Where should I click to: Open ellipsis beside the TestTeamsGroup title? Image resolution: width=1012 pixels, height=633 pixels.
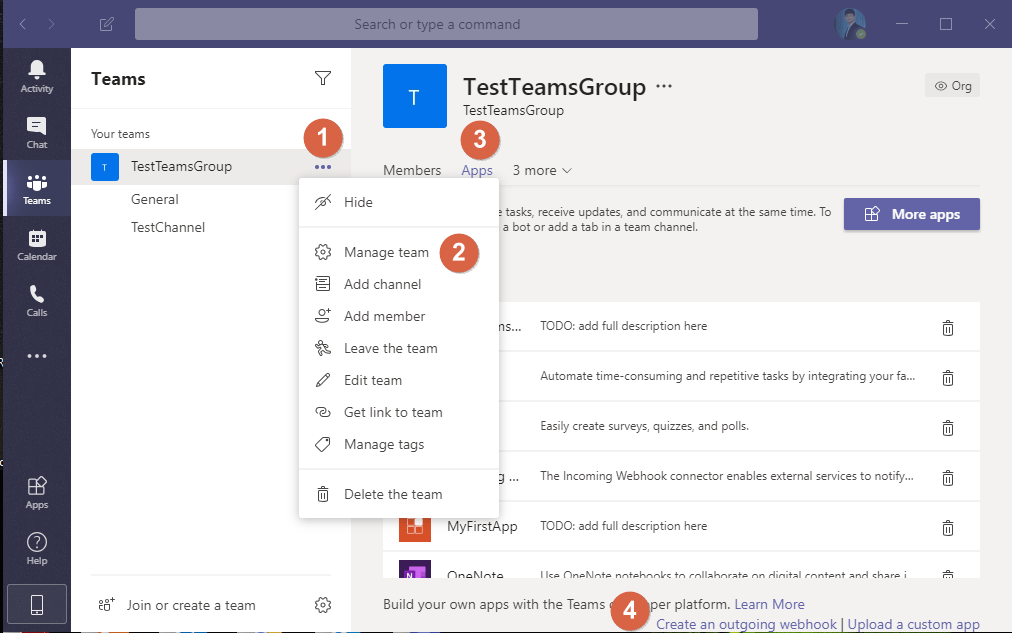(x=663, y=87)
